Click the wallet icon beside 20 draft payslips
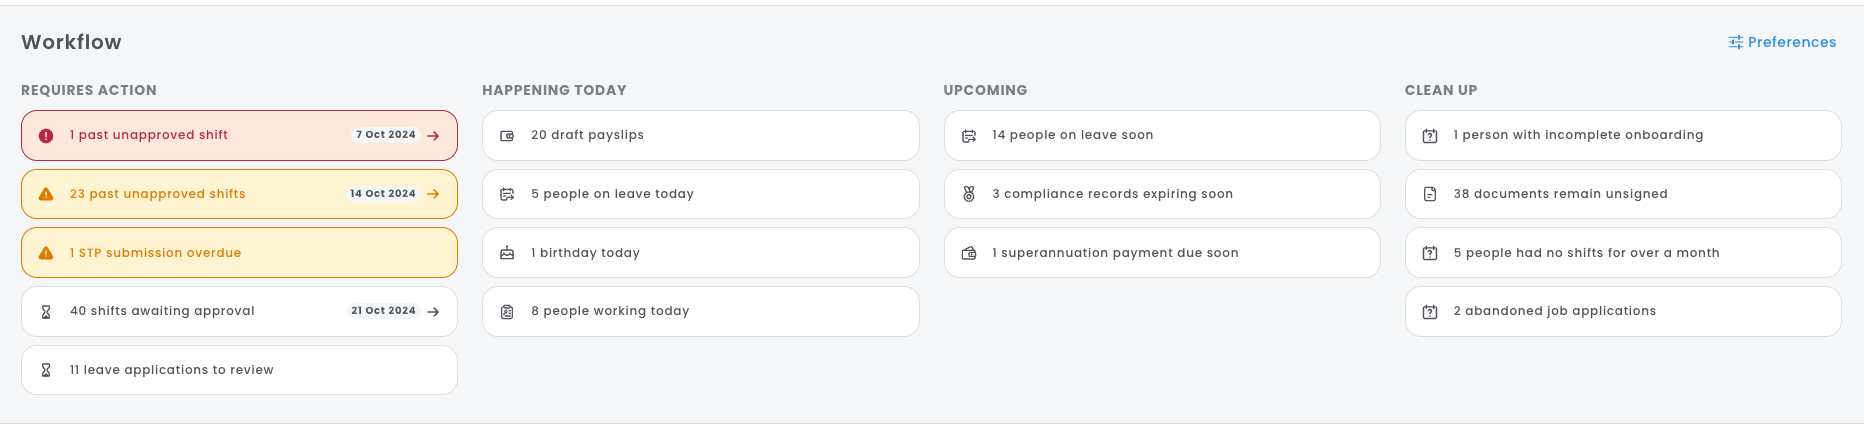Viewport: 1864px width, 437px height. pos(507,136)
